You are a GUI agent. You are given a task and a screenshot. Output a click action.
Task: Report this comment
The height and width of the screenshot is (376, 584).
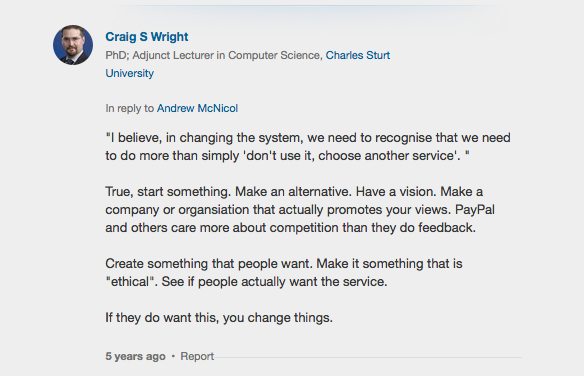click(197, 356)
